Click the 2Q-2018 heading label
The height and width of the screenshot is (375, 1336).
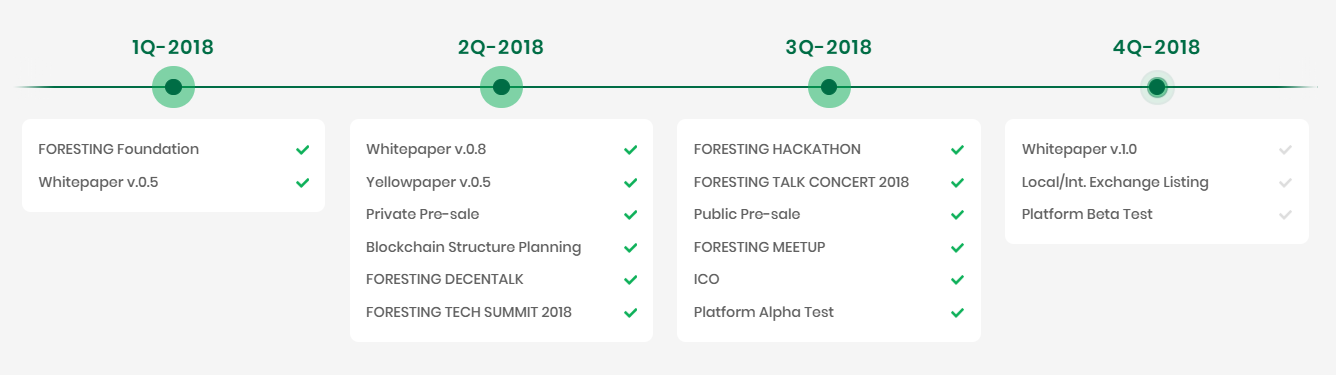[x=501, y=47]
